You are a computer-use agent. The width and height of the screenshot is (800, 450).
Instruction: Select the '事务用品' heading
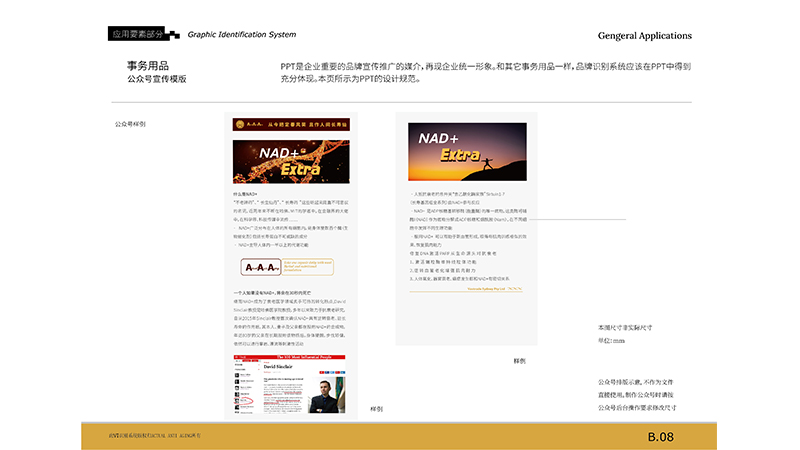pyautogui.click(x=147, y=66)
